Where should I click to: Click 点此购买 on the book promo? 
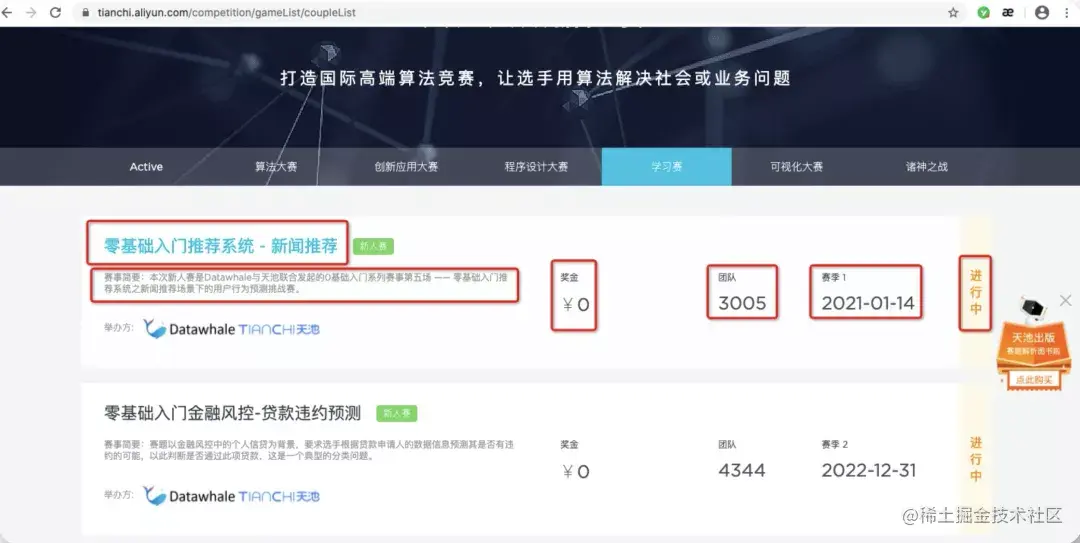[1034, 380]
